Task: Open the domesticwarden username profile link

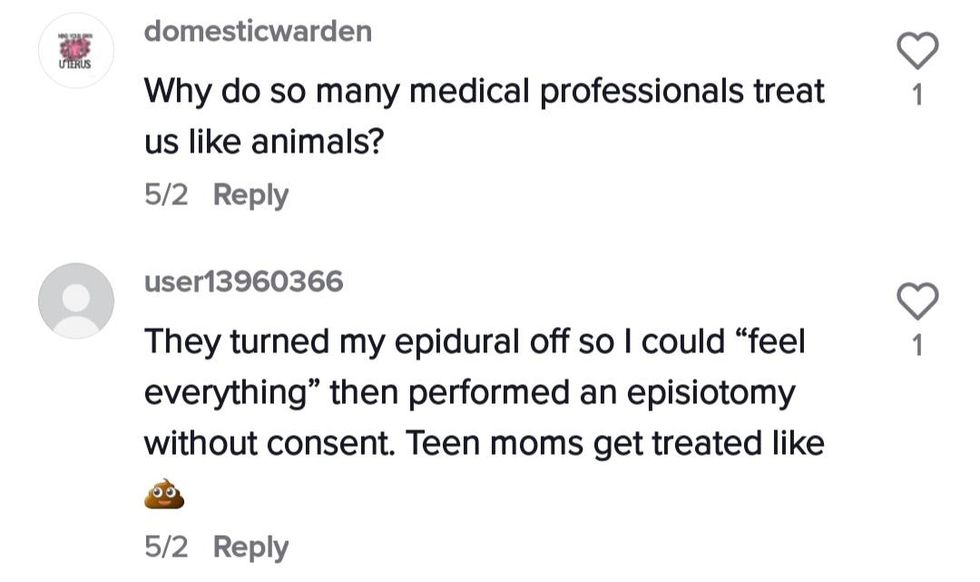Action: (258, 31)
